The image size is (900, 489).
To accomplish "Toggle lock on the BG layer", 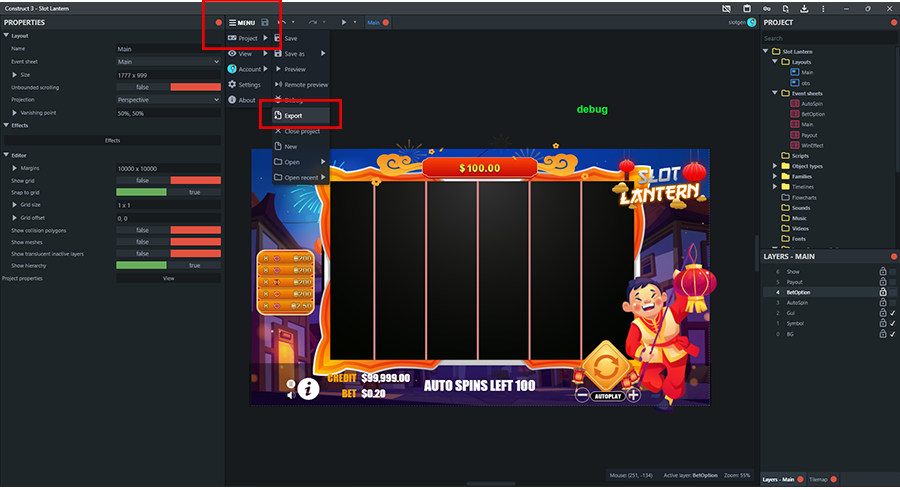I will [x=883, y=333].
